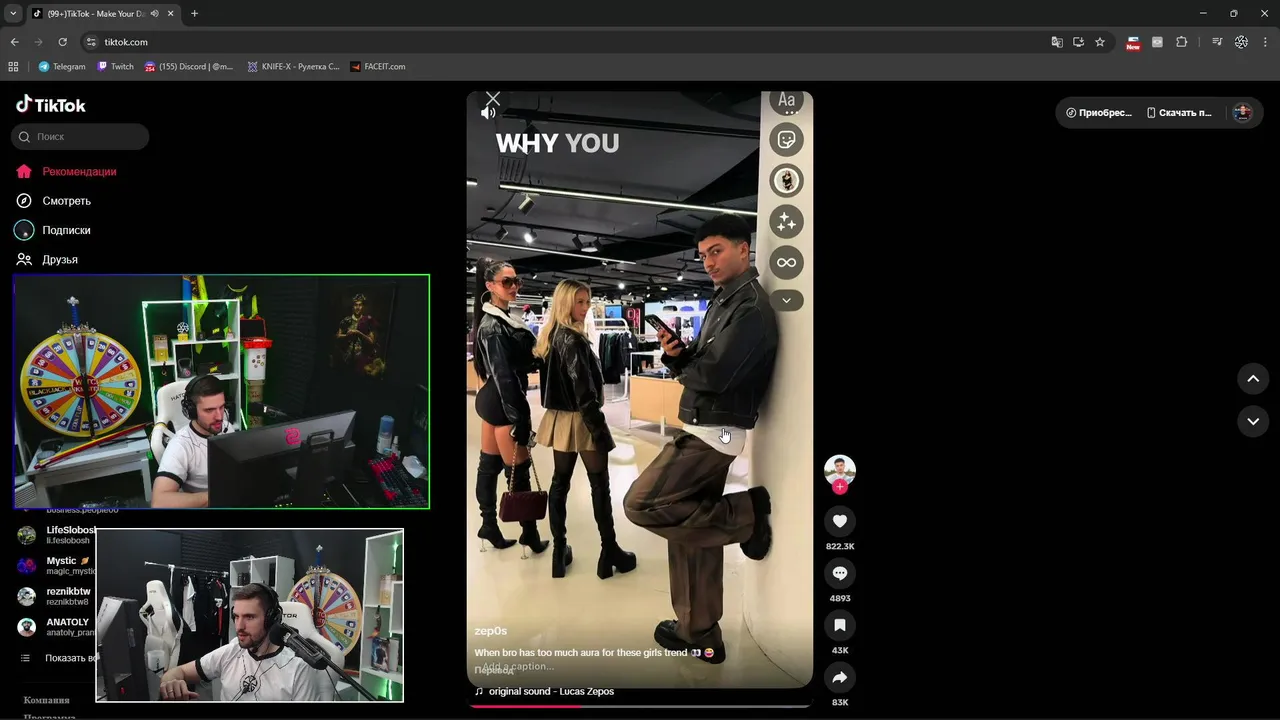
Task: Bookmark this page with the star
Action: (1100, 42)
